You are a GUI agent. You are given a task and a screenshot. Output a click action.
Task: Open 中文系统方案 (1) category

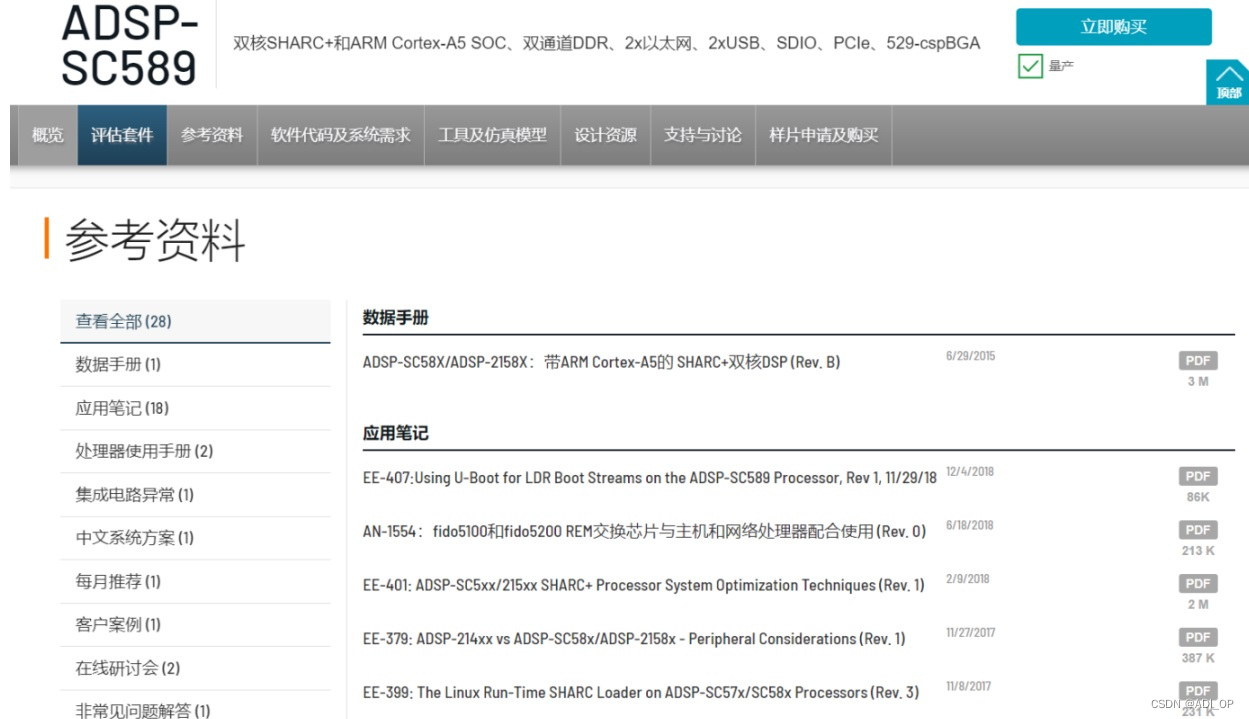tap(195, 538)
